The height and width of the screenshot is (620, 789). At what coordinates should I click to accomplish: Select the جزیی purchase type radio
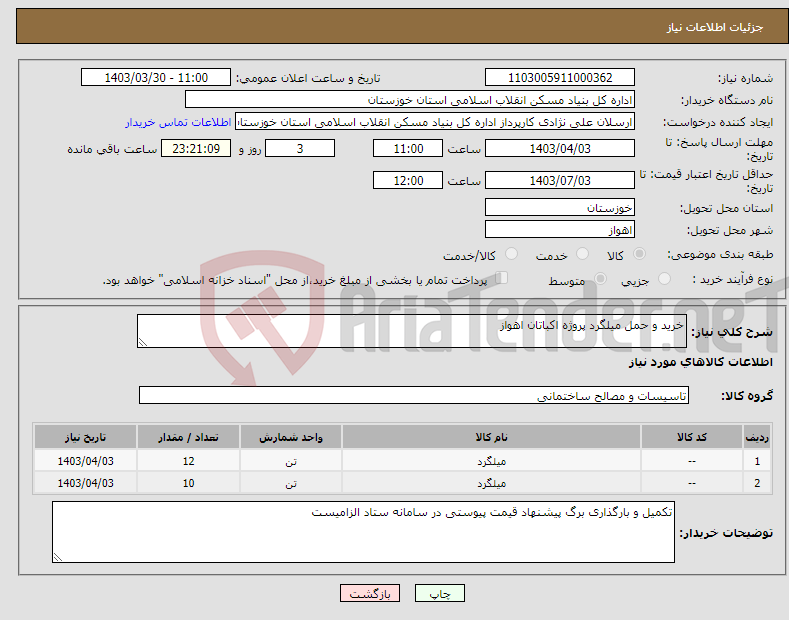664,279
